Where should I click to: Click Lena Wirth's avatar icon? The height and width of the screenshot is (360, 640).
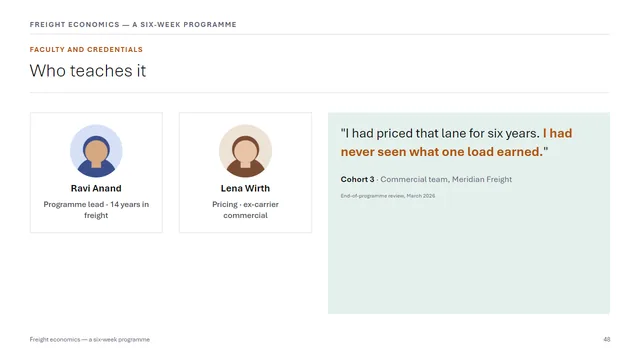[x=245, y=151]
